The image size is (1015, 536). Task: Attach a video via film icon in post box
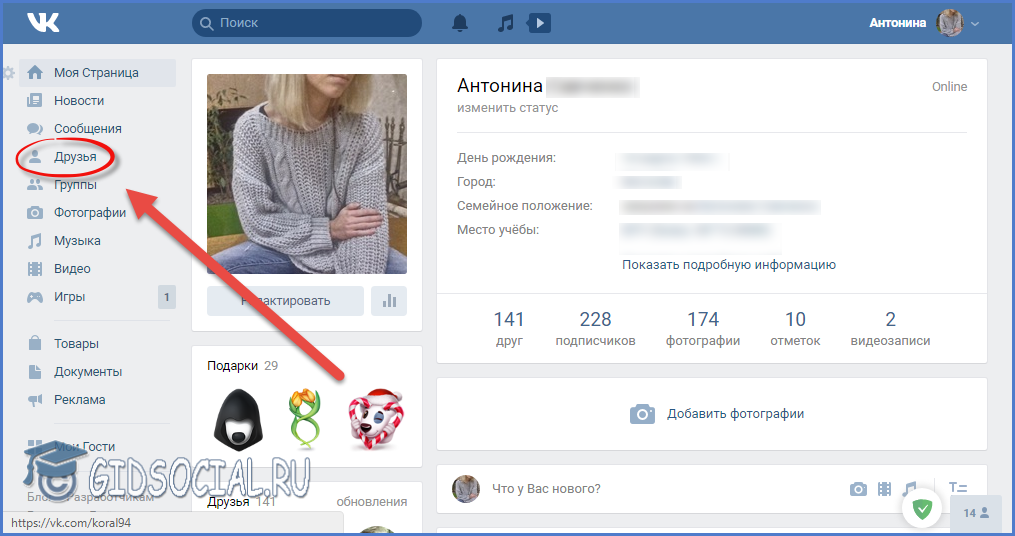tap(884, 489)
